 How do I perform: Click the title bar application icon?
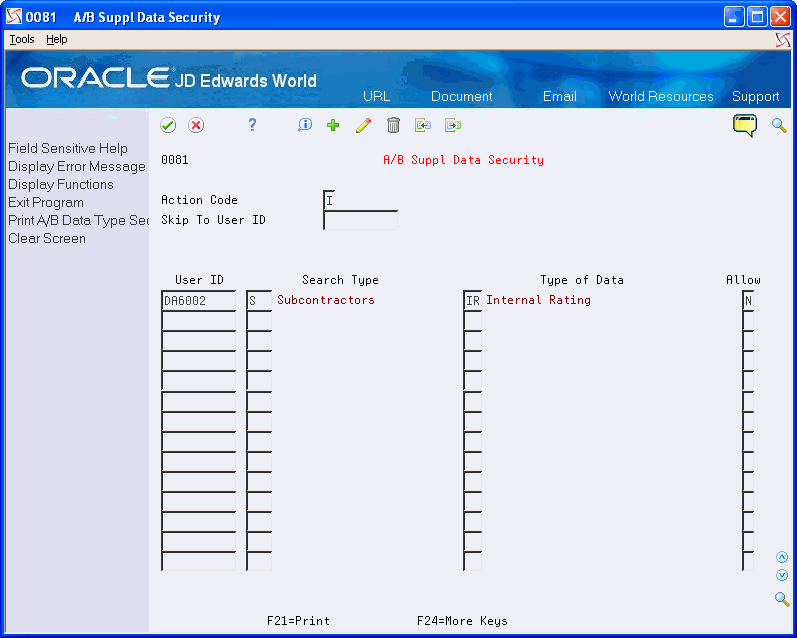point(14,16)
